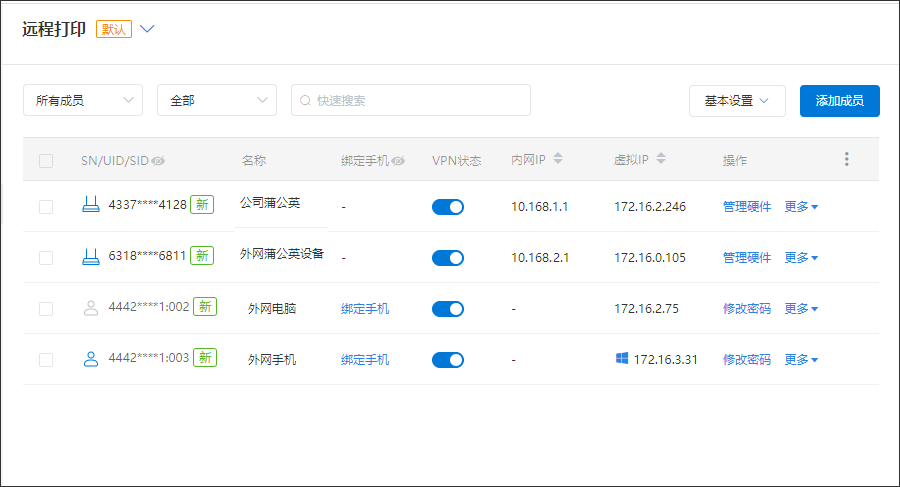Click 绑定手机 link for 外网电脑
The height and width of the screenshot is (487, 900).
click(x=365, y=309)
